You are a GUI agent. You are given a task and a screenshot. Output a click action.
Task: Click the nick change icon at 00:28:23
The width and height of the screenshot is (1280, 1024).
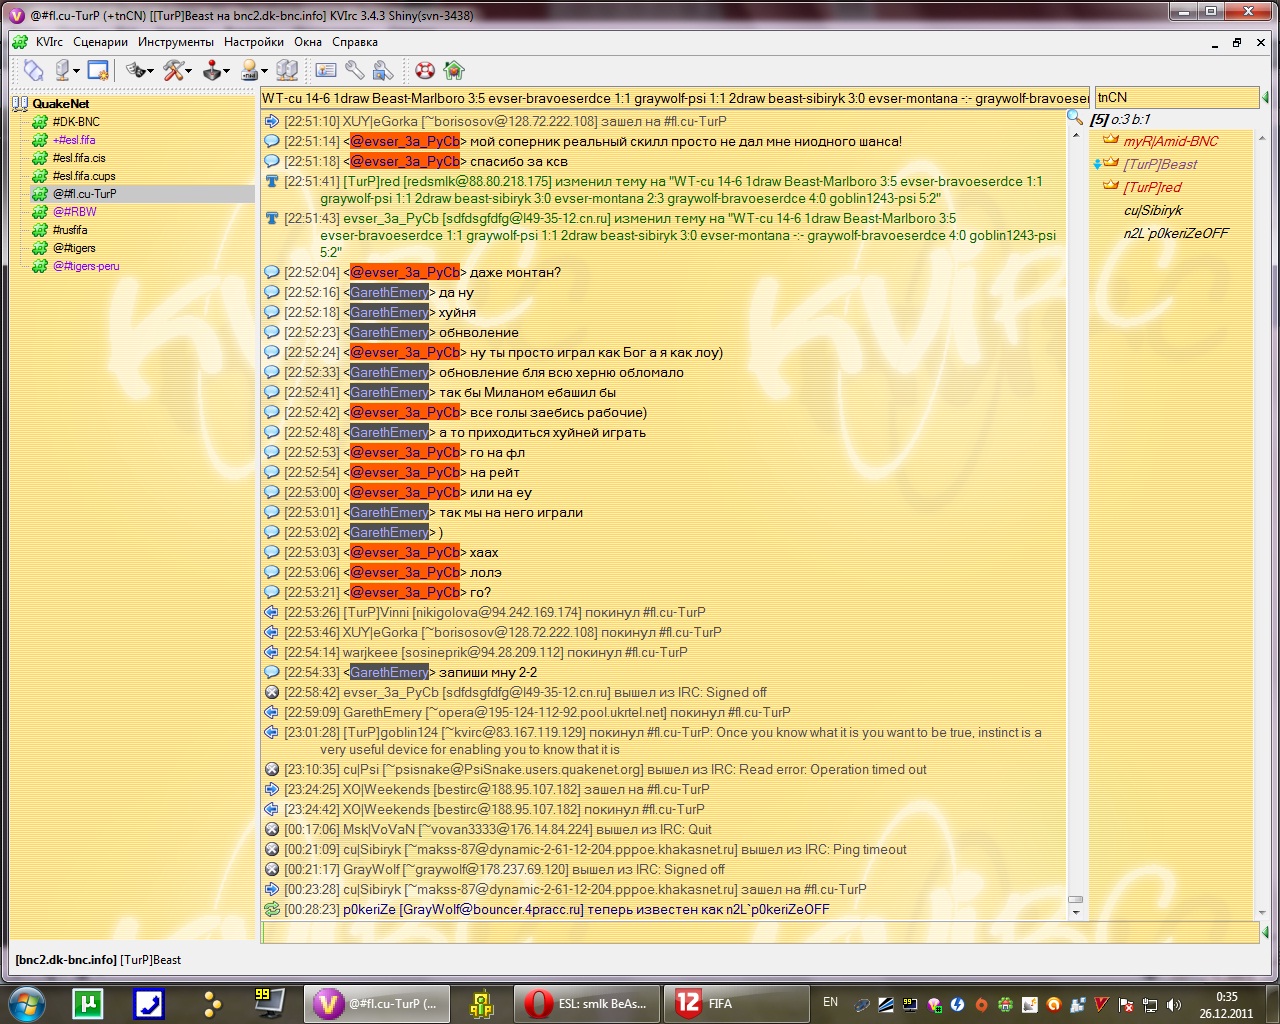coord(271,909)
